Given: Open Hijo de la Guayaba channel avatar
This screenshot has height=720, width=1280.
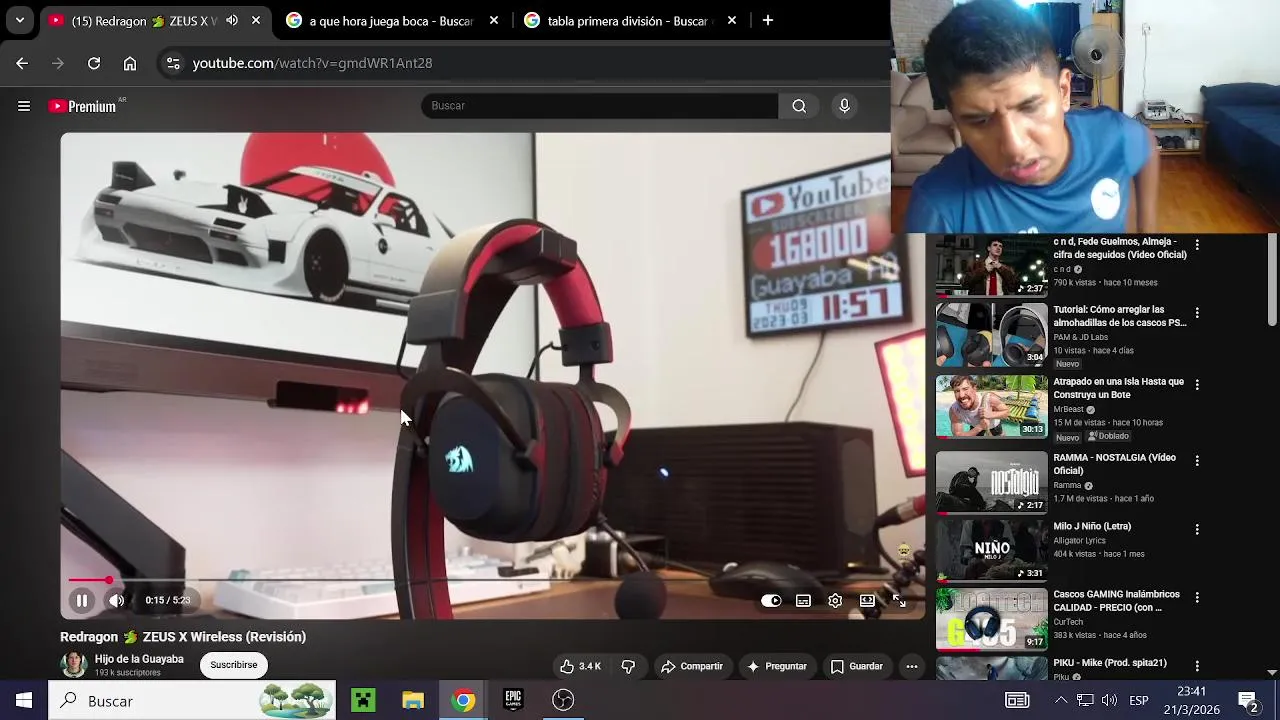Looking at the screenshot, I should pos(74,665).
